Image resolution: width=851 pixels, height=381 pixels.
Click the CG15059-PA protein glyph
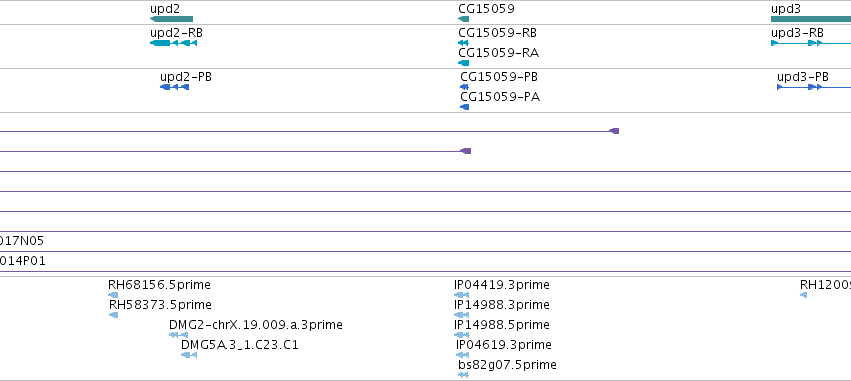[465, 107]
